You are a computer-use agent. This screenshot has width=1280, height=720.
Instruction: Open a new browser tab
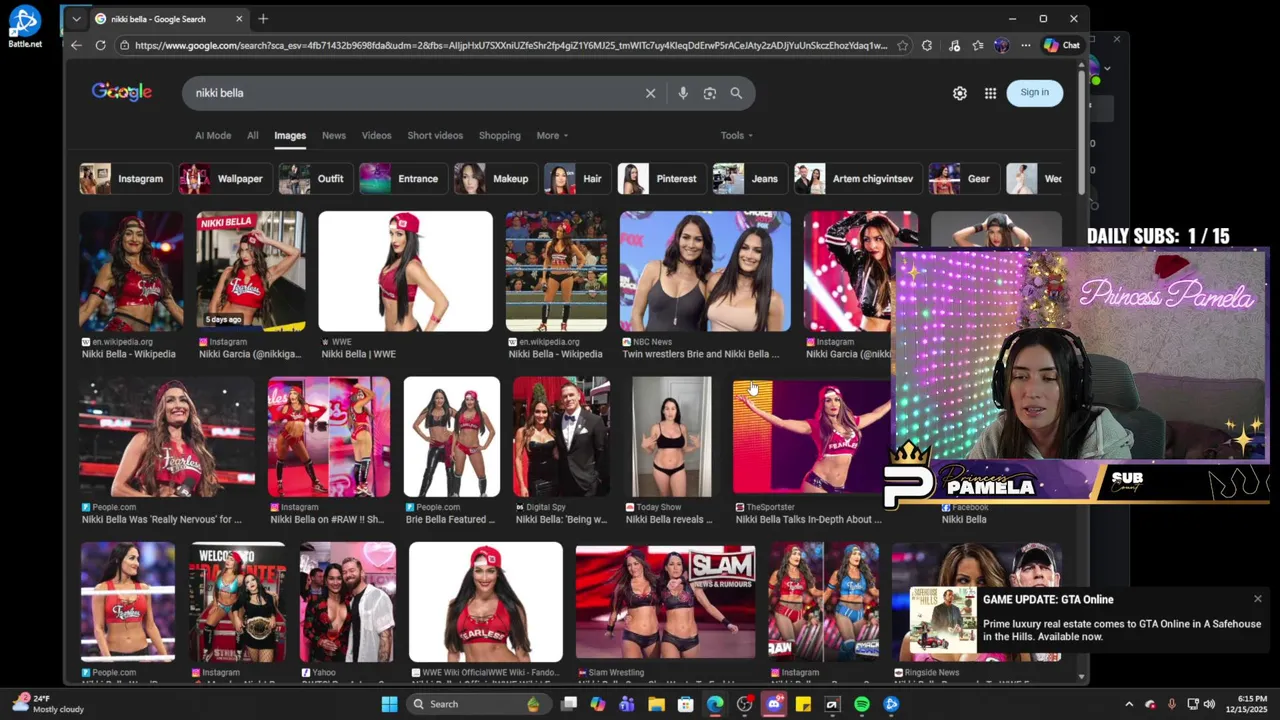(263, 19)
